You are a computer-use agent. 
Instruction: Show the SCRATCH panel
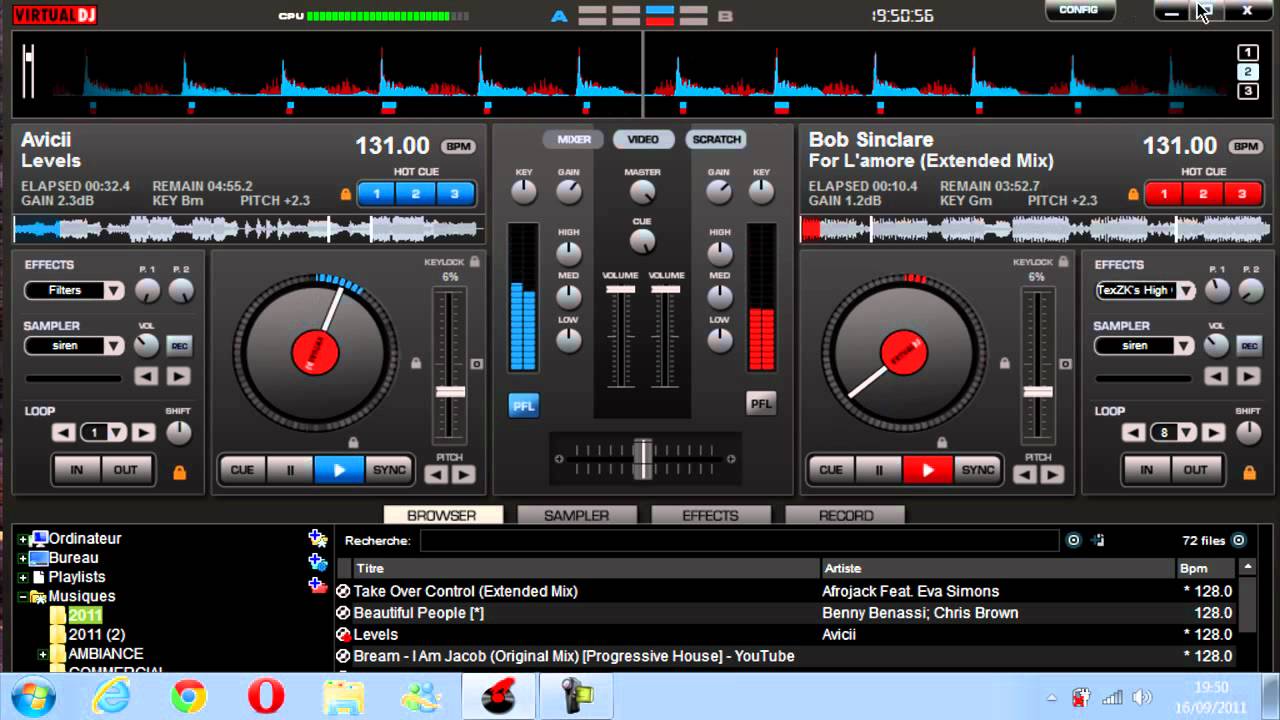[x=716, y=139]
